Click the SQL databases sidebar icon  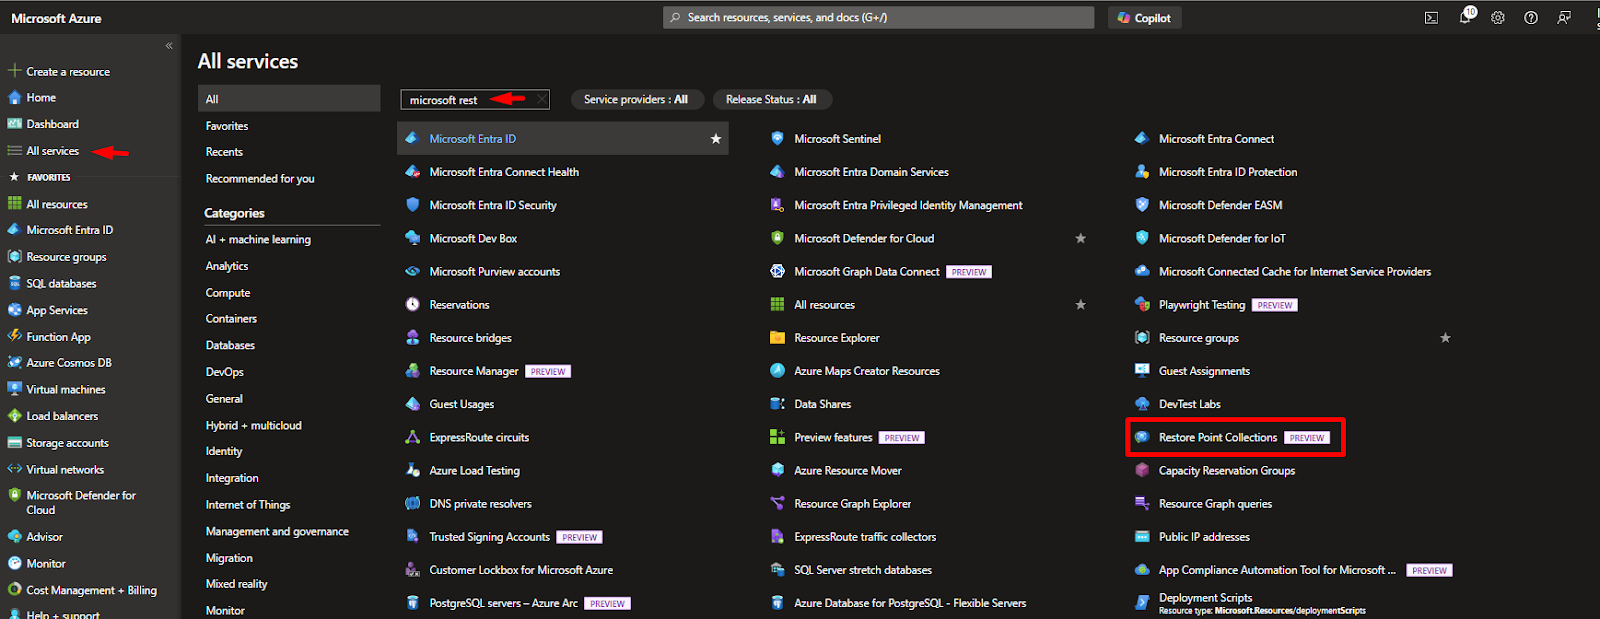pyautogui.click(x=14, y=284)
